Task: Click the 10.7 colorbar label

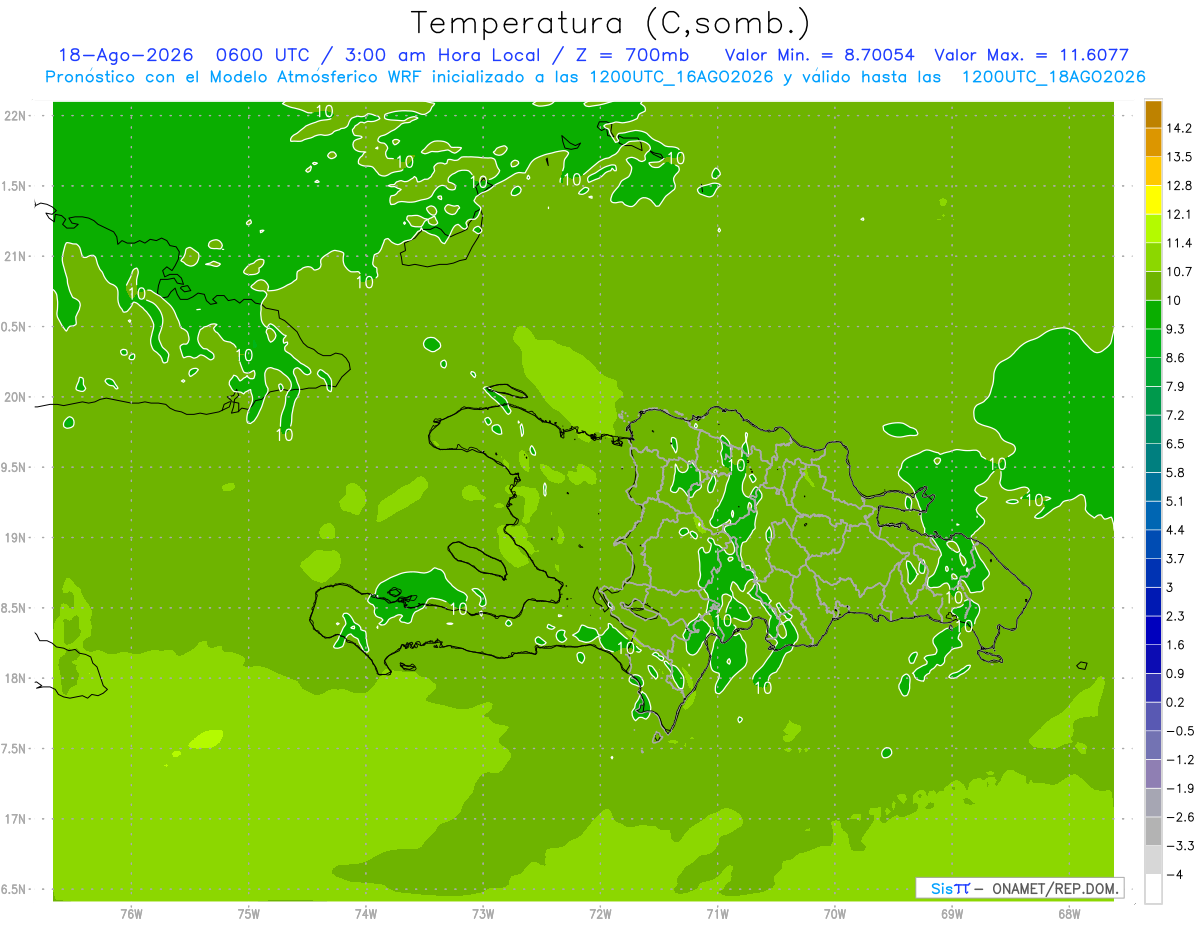Action: tap(1178, 272)
